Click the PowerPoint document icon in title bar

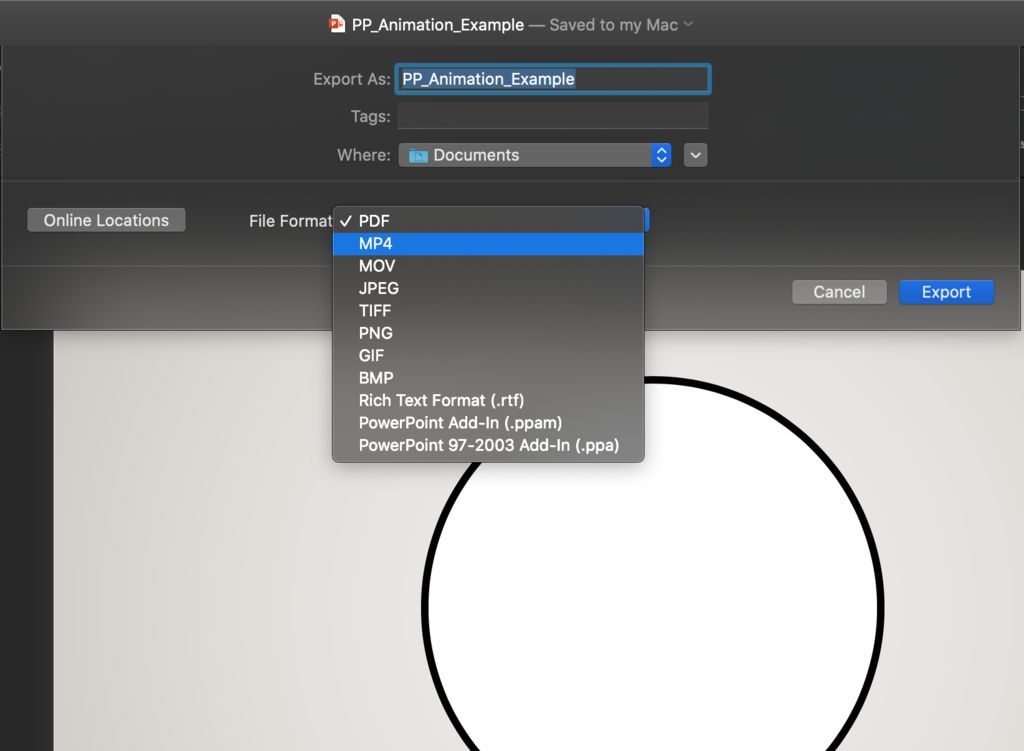click(x=337, y=24)
